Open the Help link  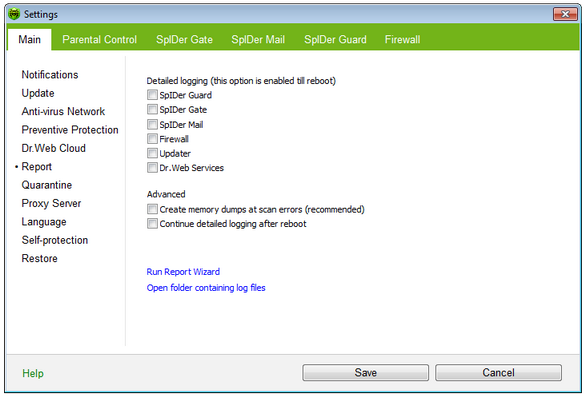click(33, 373)
